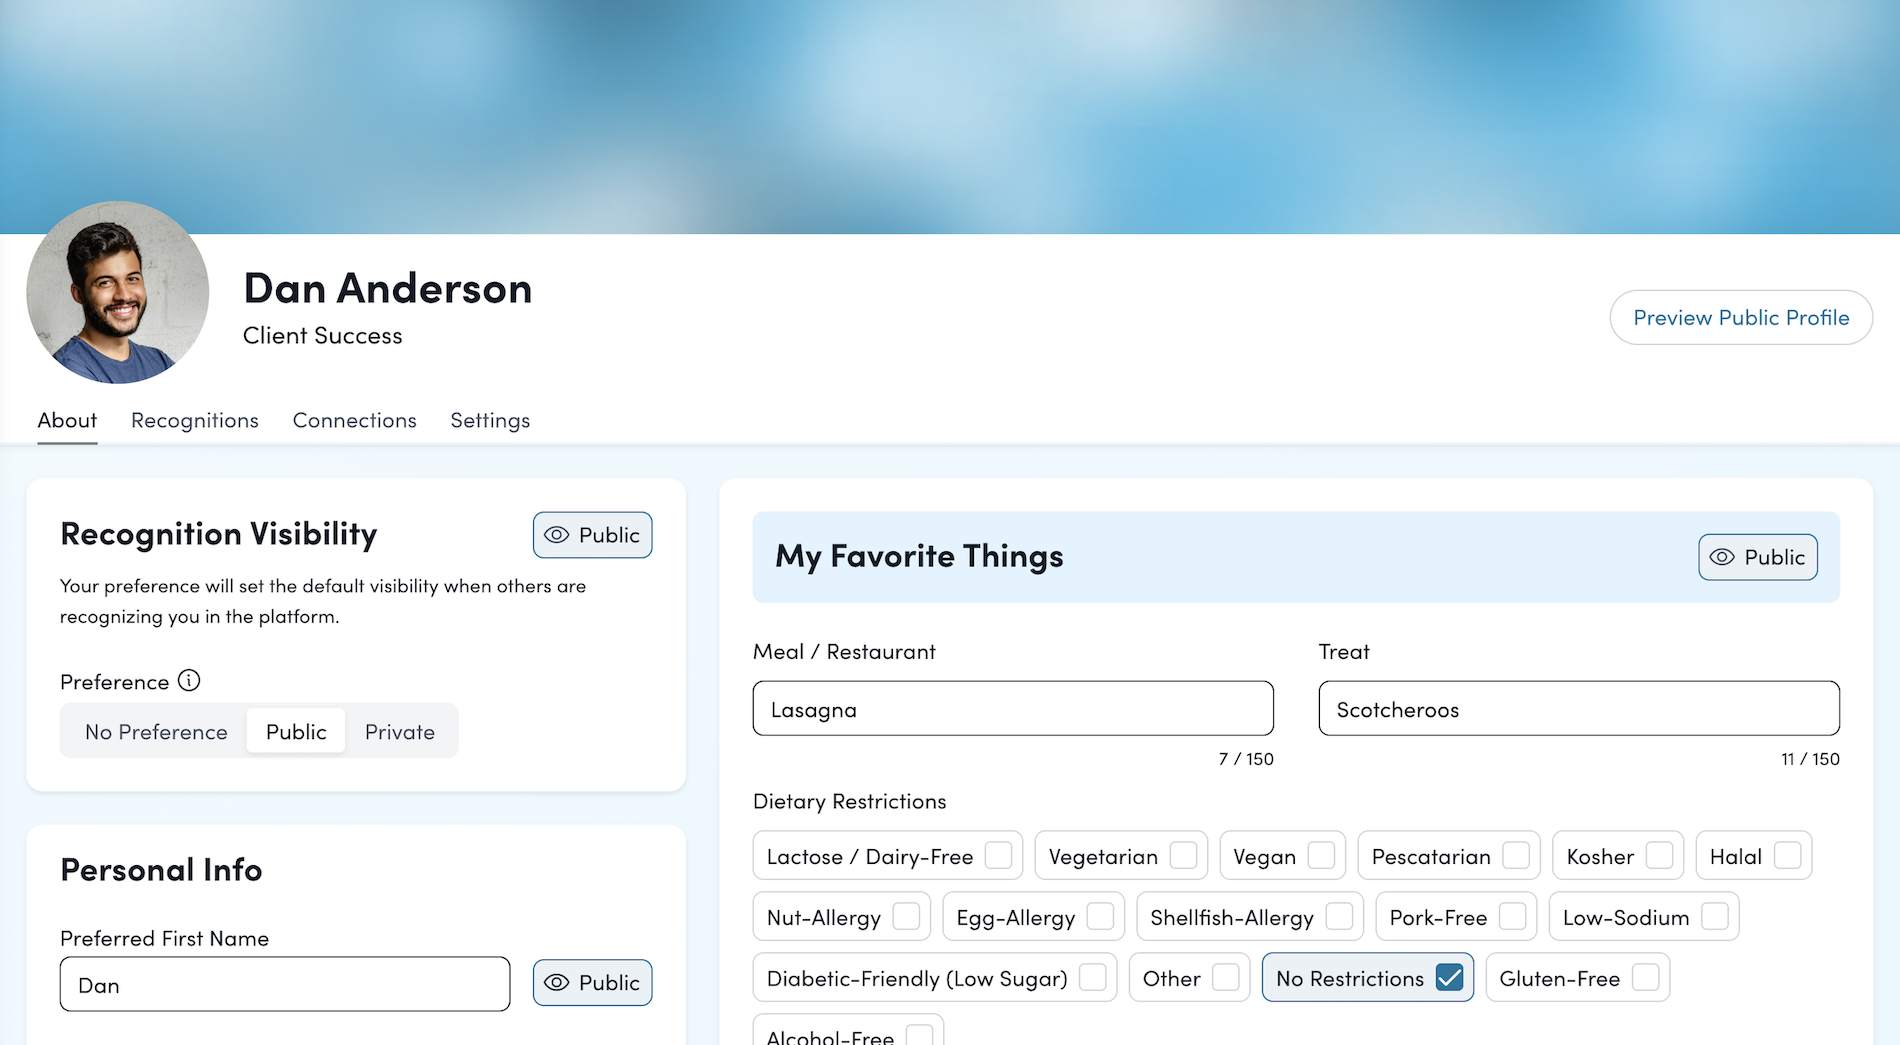
Task: Enable the Gluten-Free dietary option
Action: [1645, 978]
